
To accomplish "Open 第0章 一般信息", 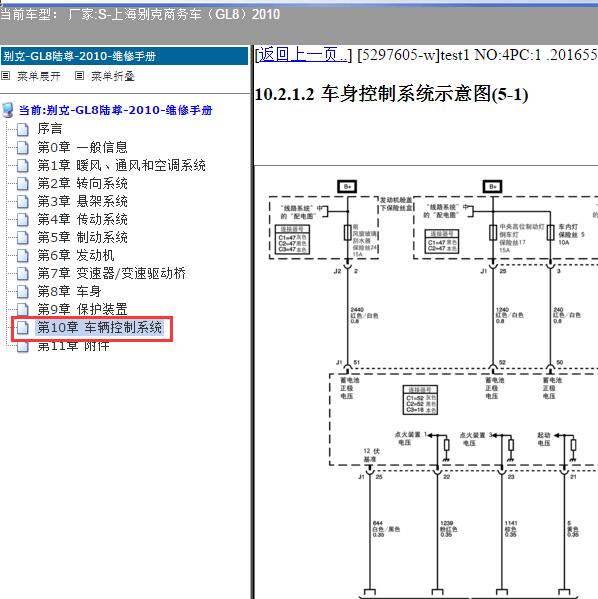I will pyautogui.click(x=82, y=147).
